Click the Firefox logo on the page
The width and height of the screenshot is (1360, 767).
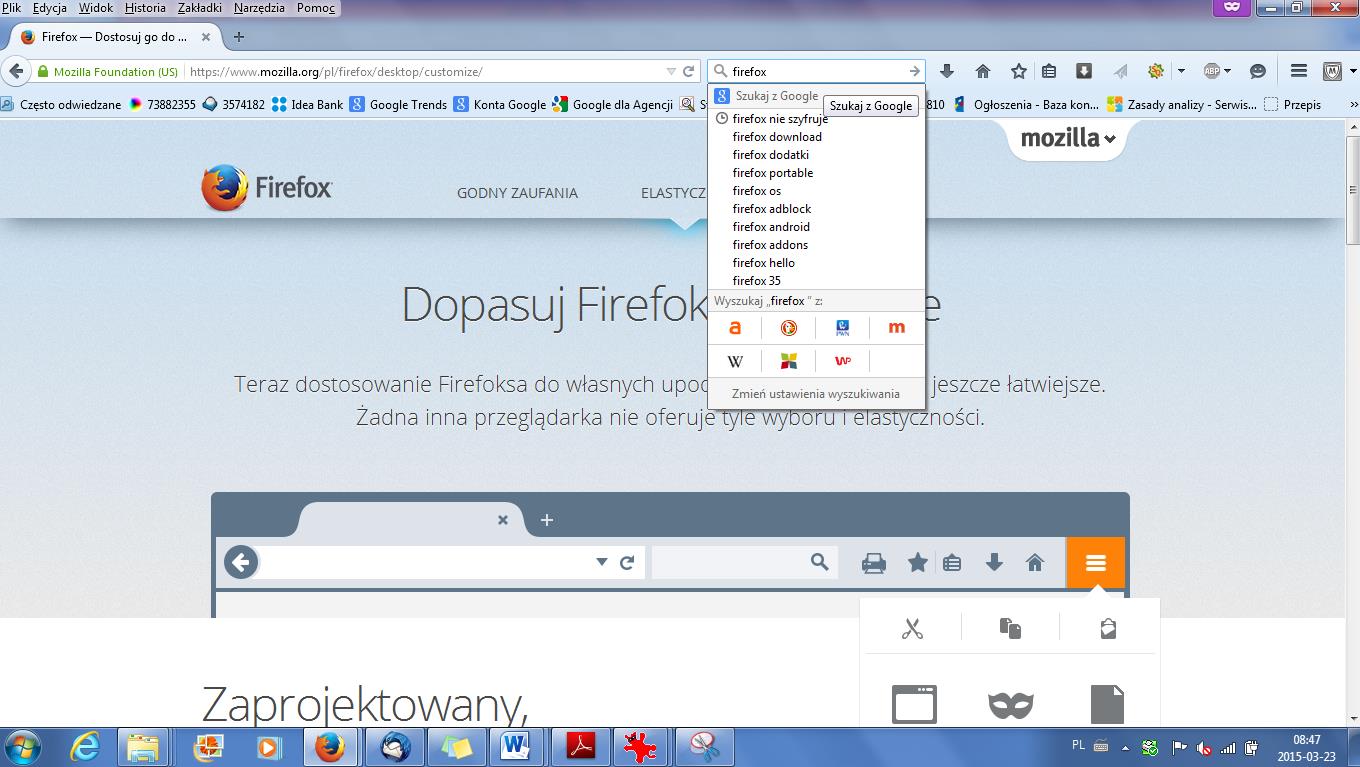click(267, 188)
